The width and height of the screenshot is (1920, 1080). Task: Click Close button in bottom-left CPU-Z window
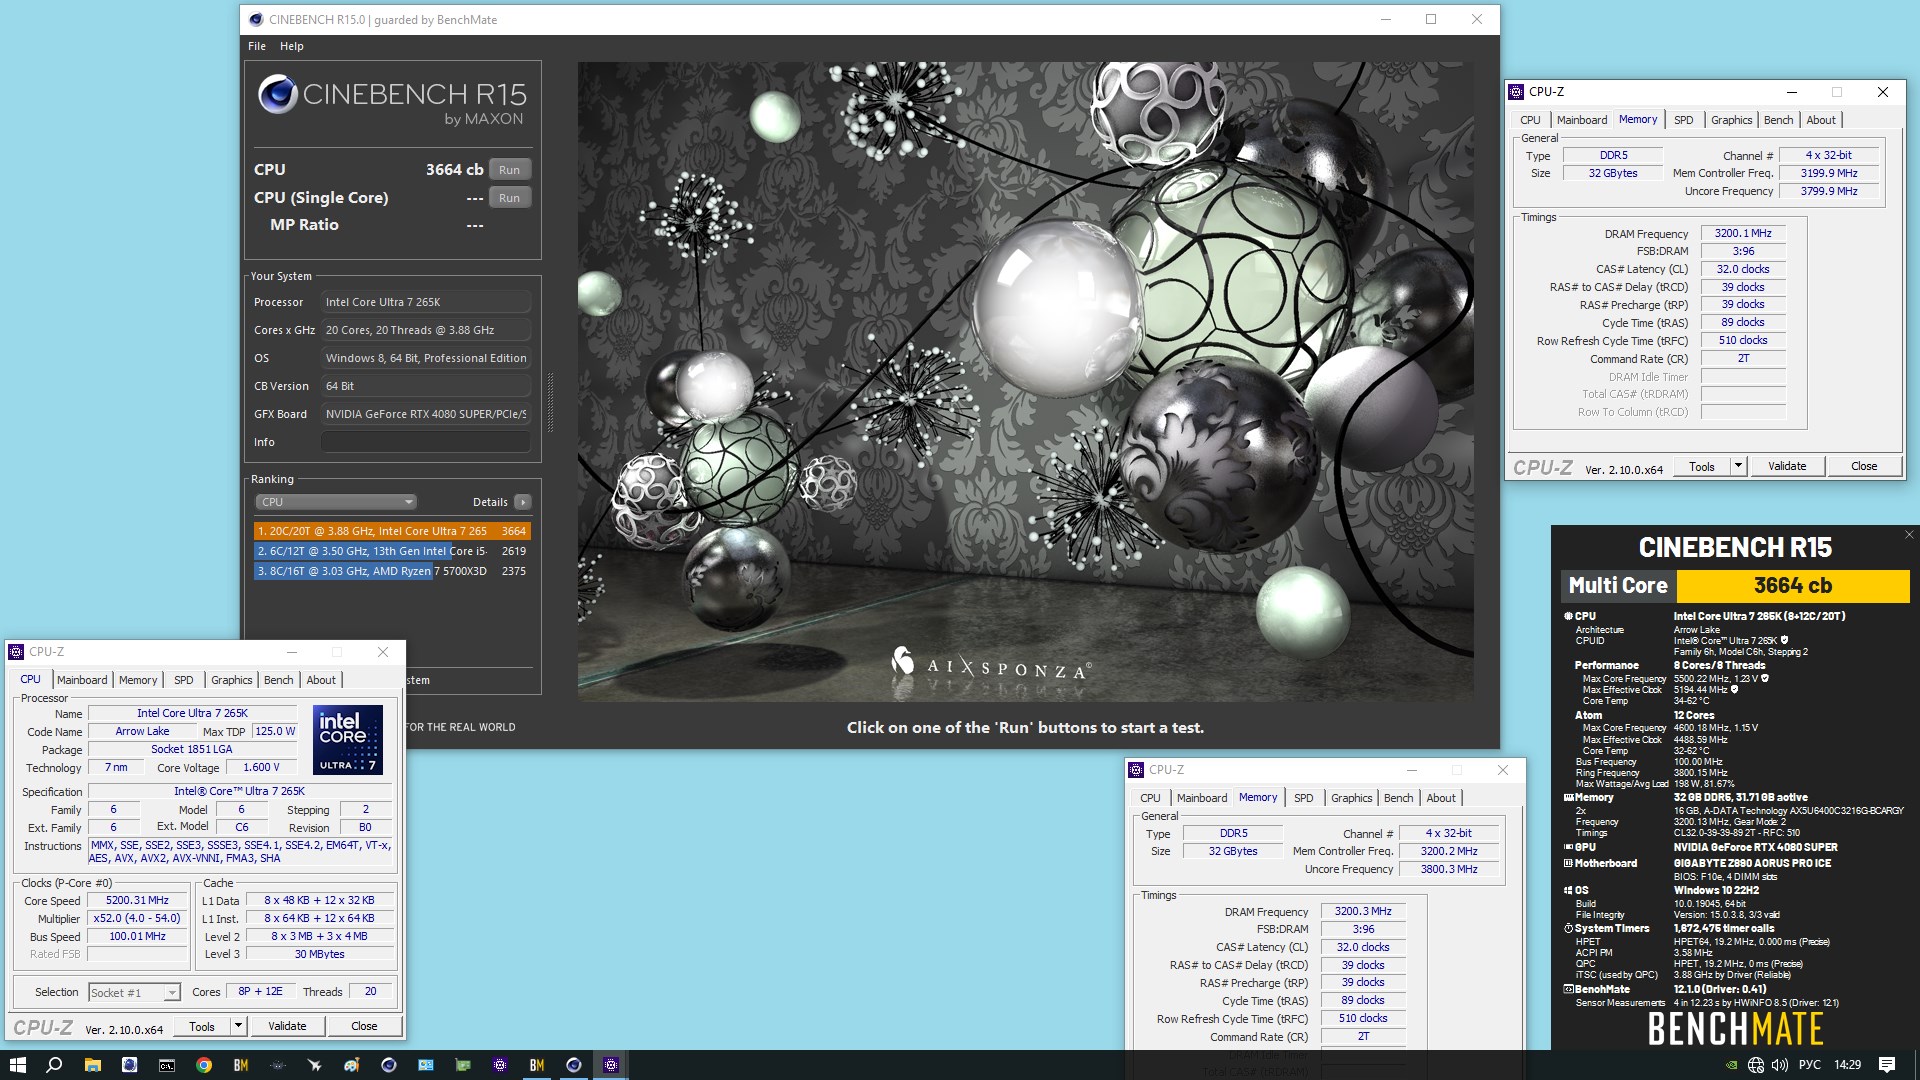364,1026
